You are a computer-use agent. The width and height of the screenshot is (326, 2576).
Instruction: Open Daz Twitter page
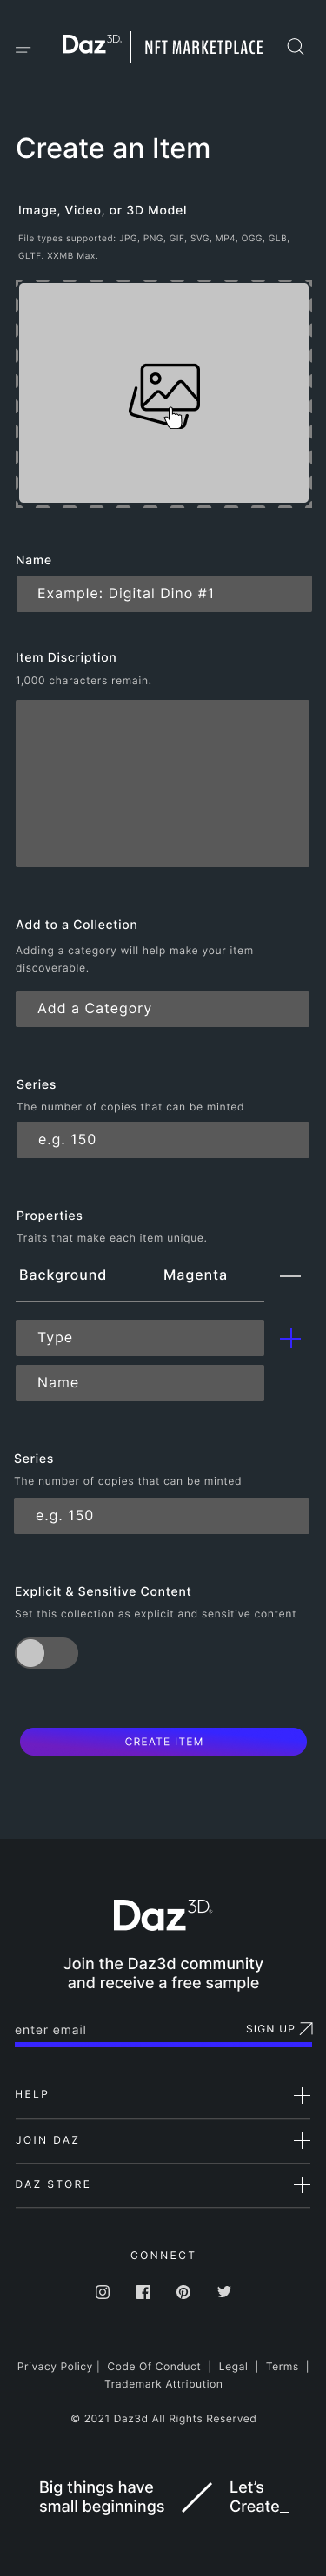224,2291
